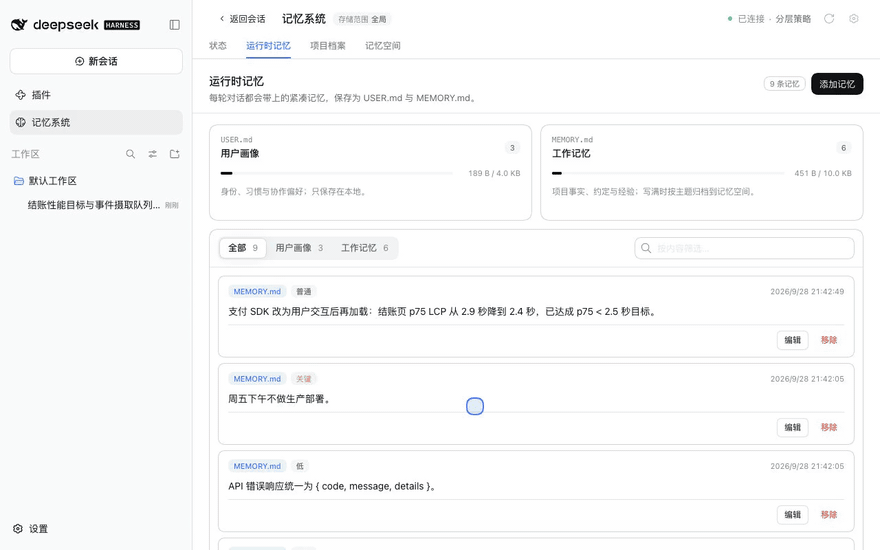Screen dimensions: 880x550
Task: Click the brain icon beside 记忆系统
Action: tap(21, 122)
